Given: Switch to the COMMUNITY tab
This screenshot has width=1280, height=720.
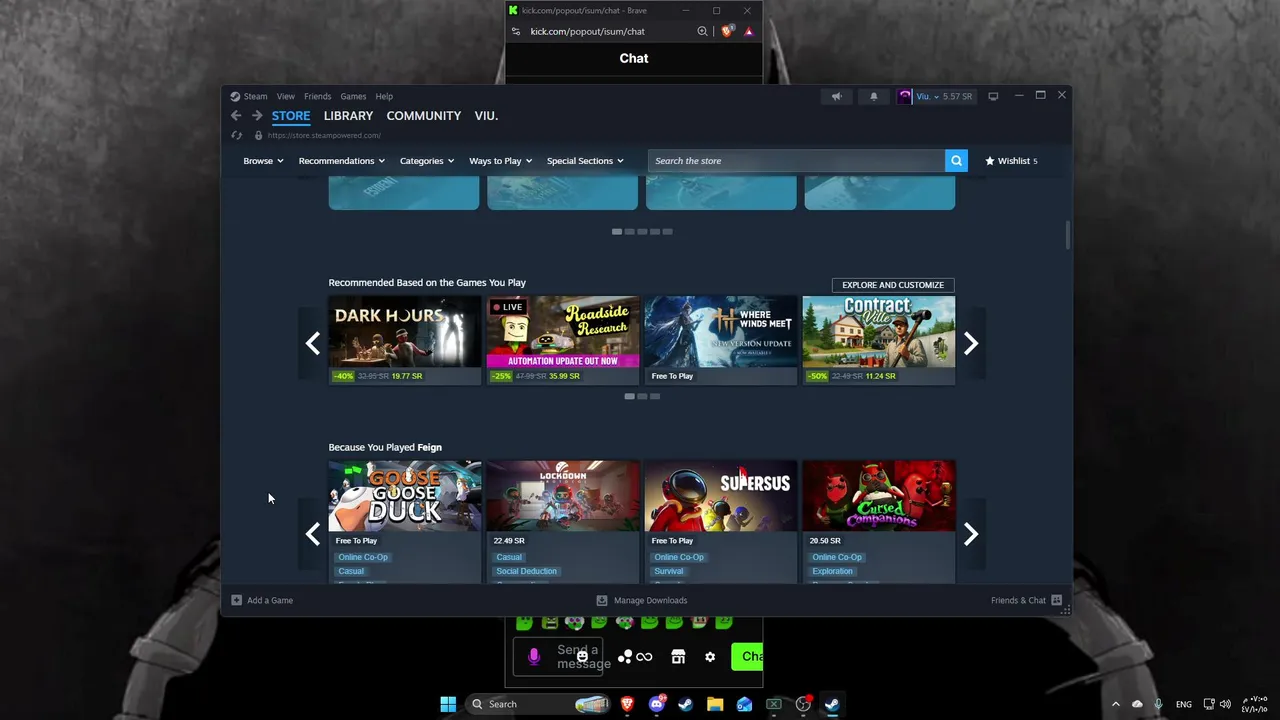Looking at the screenshot, I should coord(424,116).
